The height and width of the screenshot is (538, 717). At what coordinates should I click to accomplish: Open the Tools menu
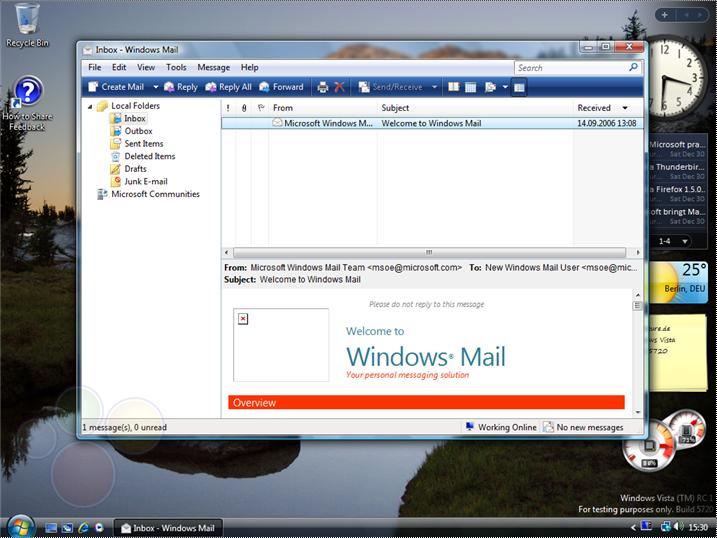pos(176,67)
